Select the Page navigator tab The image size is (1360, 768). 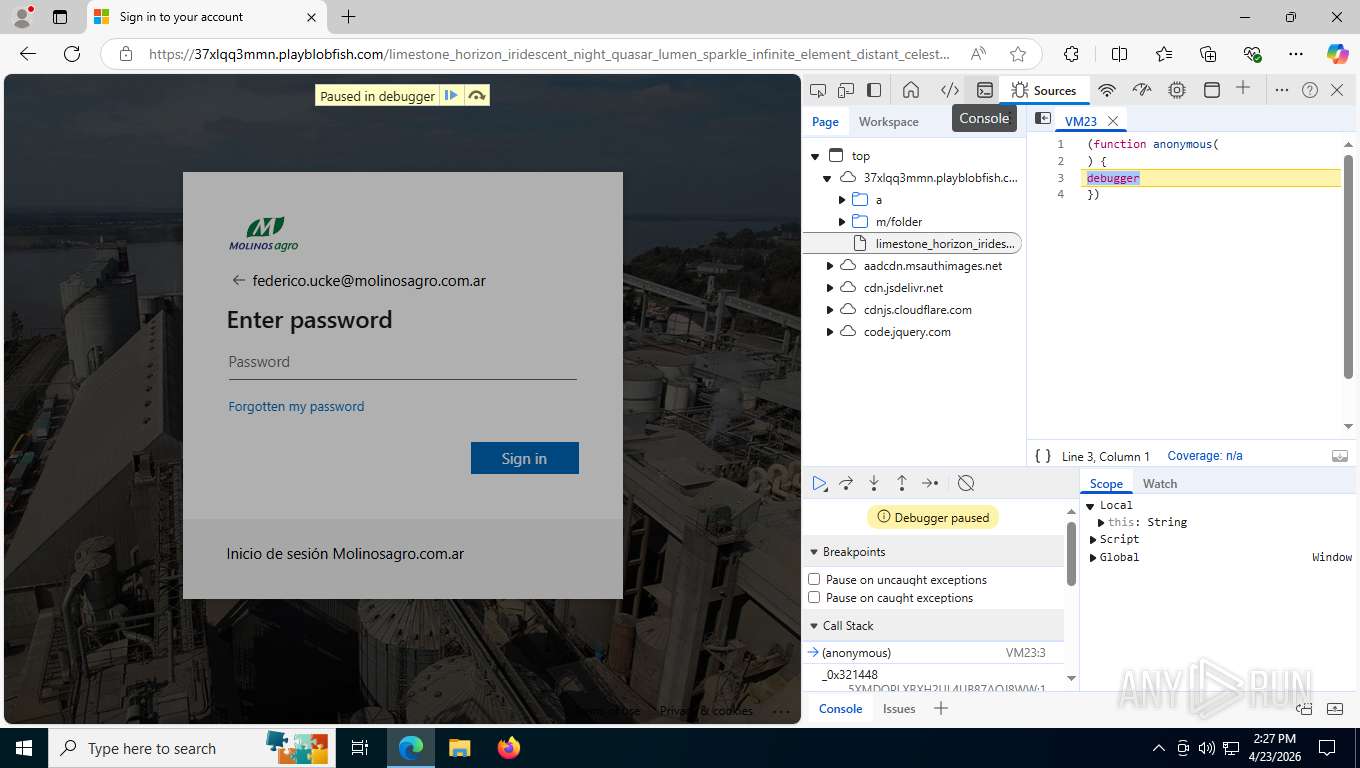(x=825, y=121)
